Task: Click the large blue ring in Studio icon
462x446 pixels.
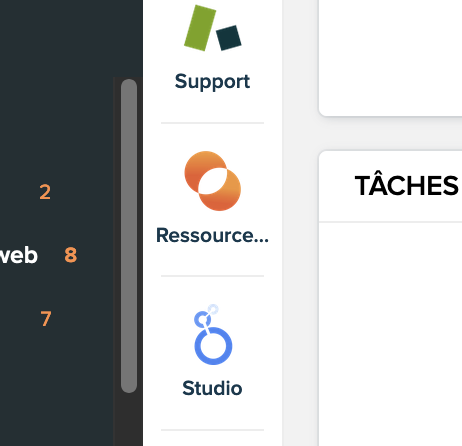Action: tap(213, 346)
